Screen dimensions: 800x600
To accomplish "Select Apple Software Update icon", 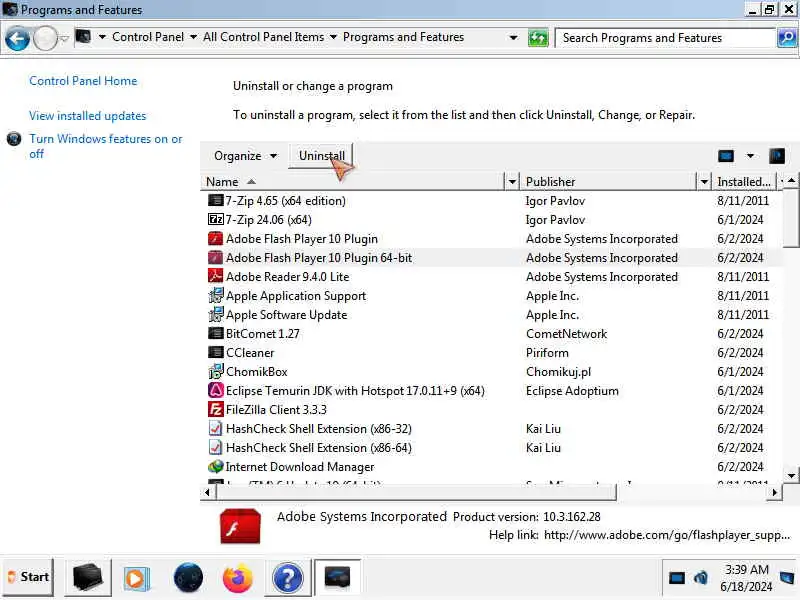I will (x=216, y=314).
